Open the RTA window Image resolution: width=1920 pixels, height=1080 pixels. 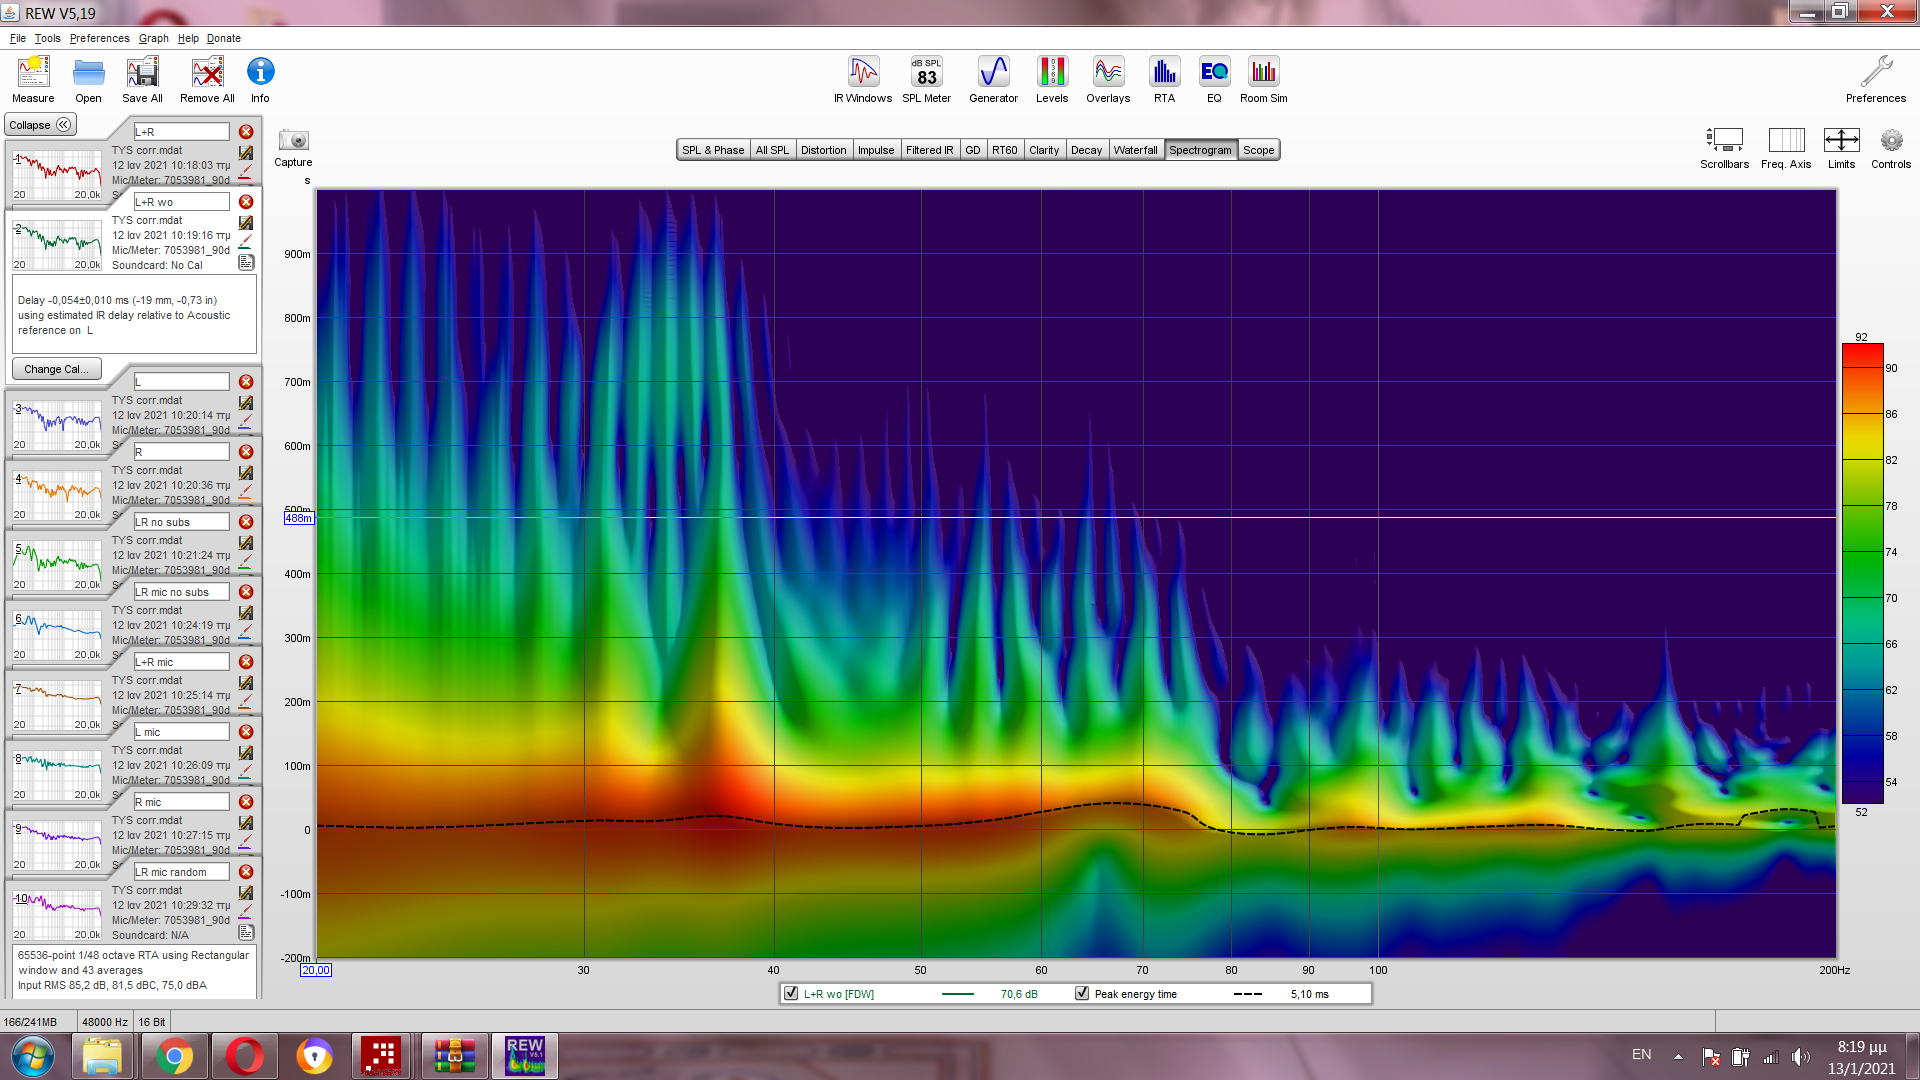[1164, 79]
